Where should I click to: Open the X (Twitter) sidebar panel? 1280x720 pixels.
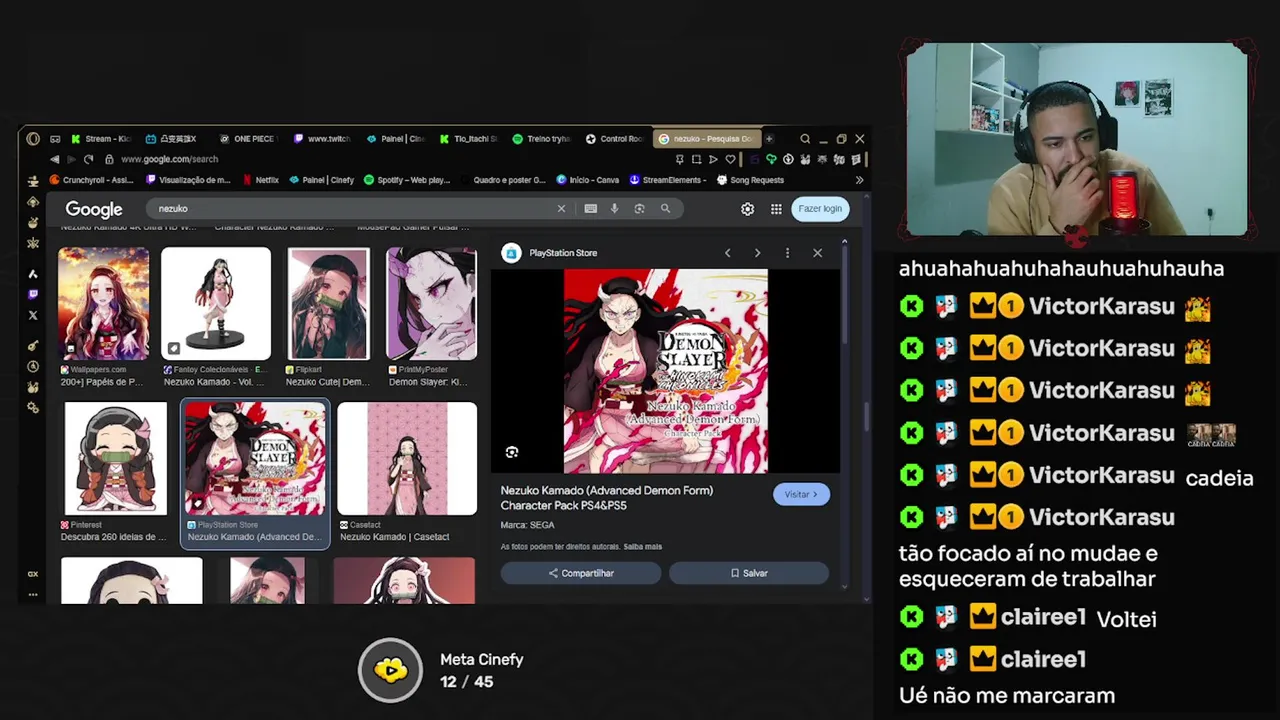point(33,315)
